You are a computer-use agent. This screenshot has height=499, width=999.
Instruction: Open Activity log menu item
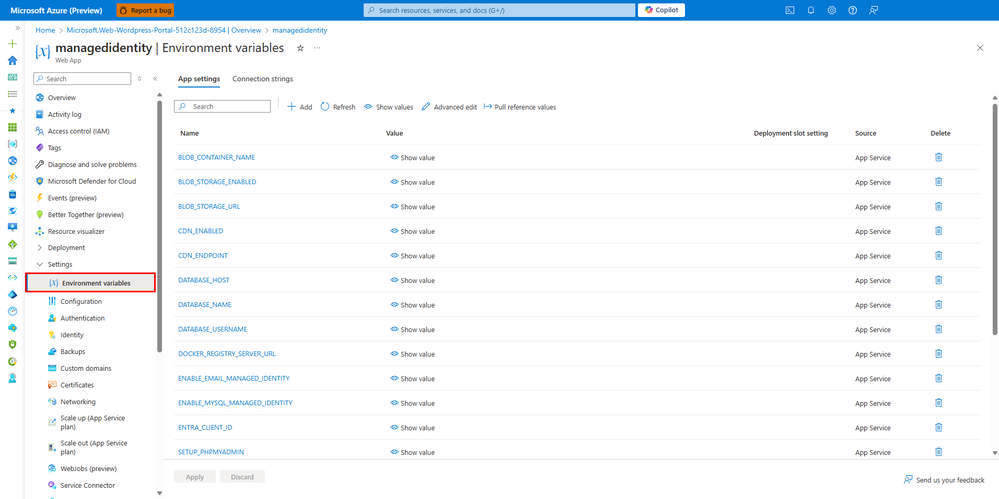click(64, 114)
